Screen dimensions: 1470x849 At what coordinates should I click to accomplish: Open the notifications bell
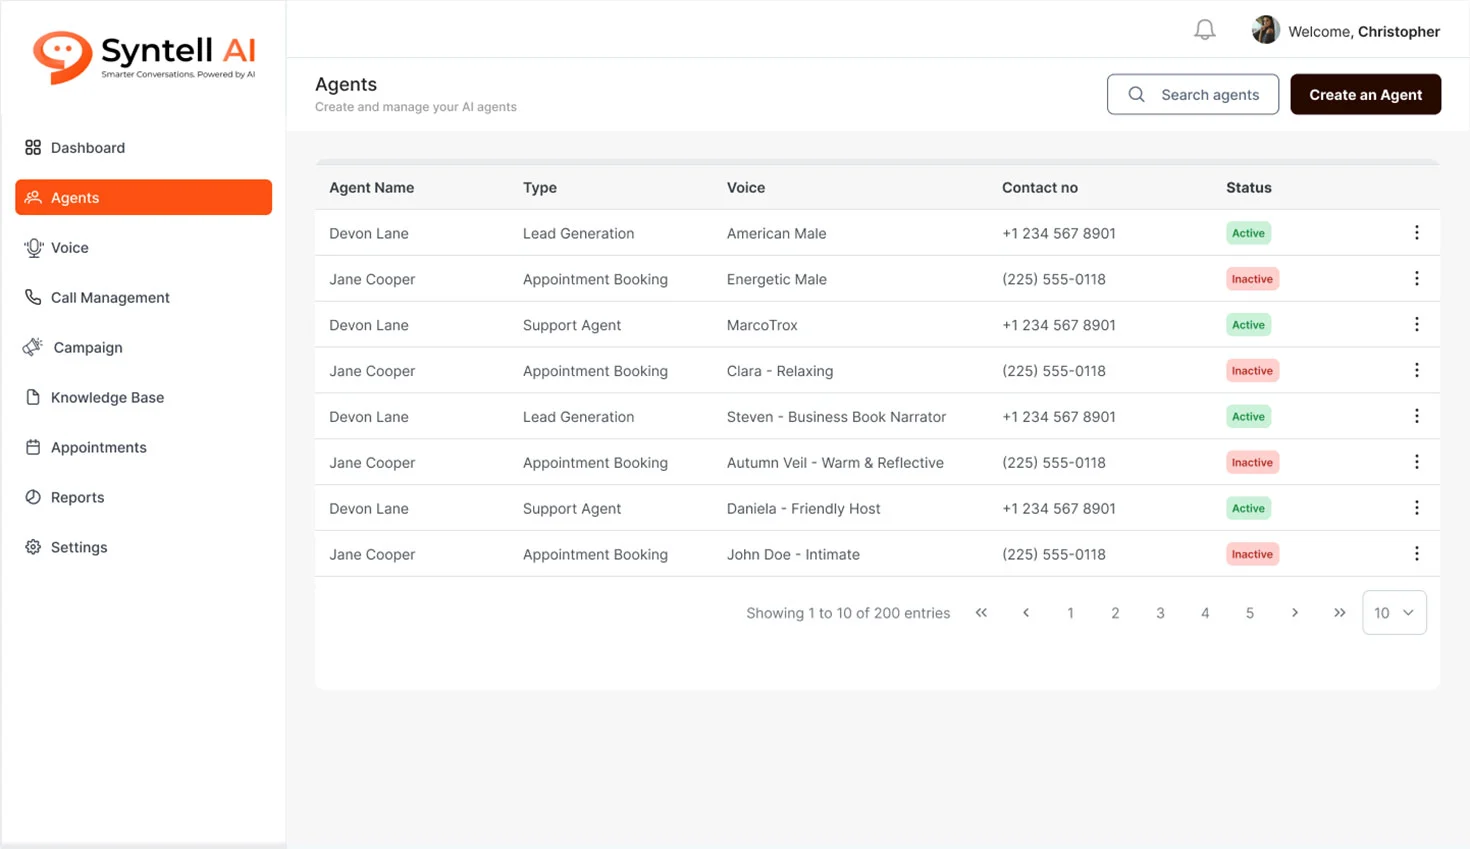point(1204,30)
